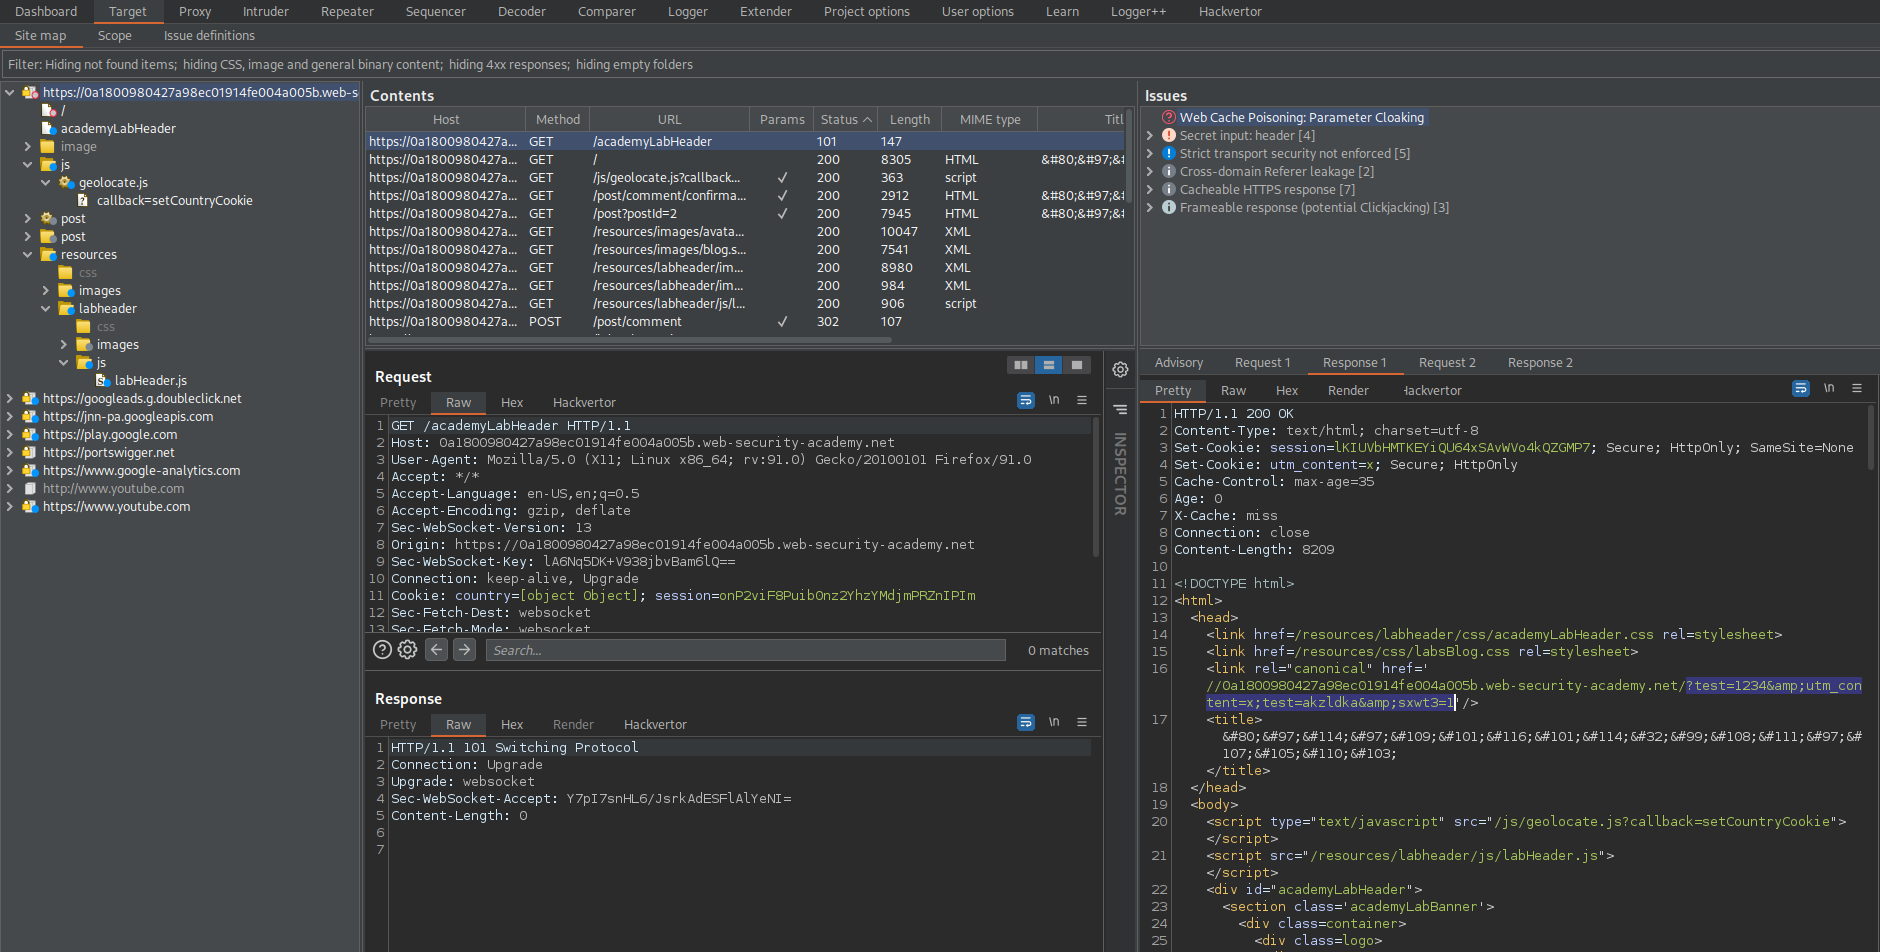Collapse the resources folder
Image resolution: width=1880 pixels, height=952 pixels.
[x=28, y=255]
